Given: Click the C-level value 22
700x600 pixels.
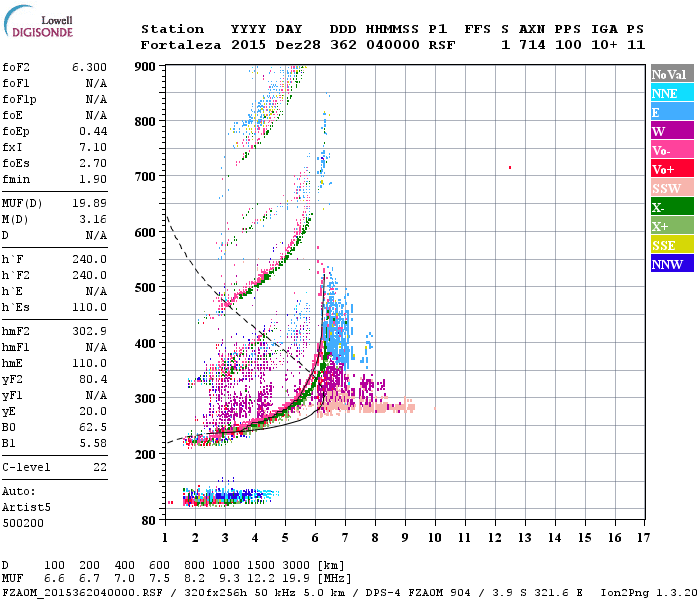Looking at the screenshot, I should coord(100,467).
